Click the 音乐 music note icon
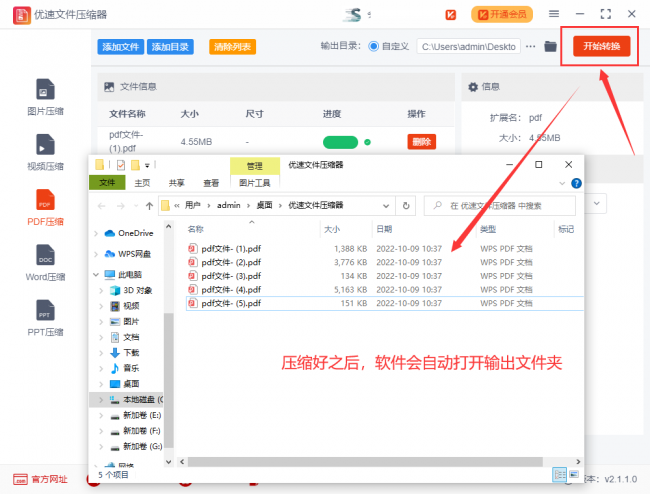650x494 pixels. point(115,368)
